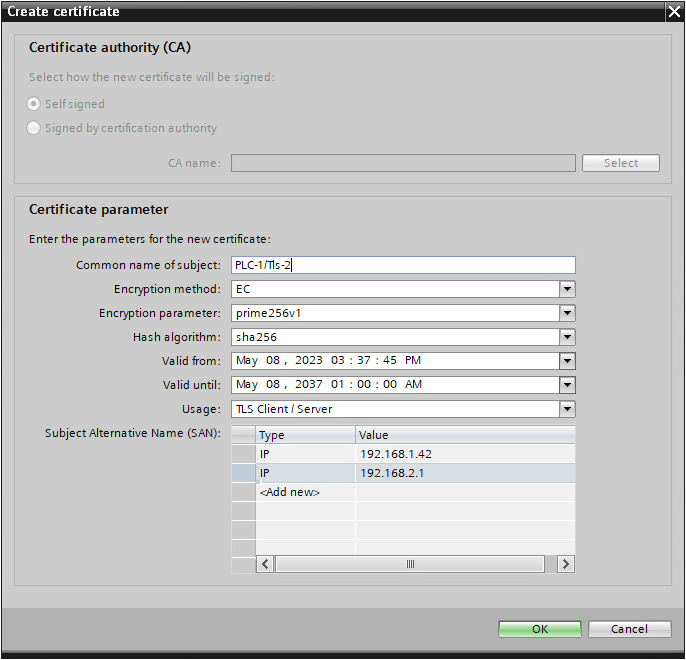This screenshot has height=660, width=686.
Task: Select the Self signed radio button
Action: click(34, 104)
